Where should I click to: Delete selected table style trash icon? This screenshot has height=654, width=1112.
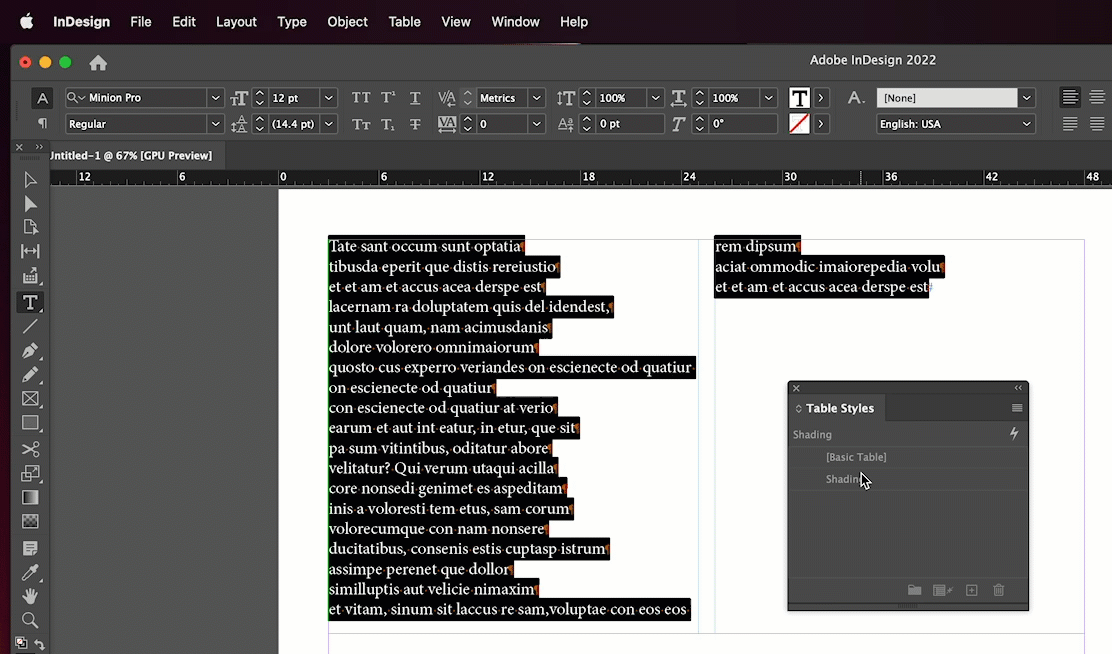999,590
